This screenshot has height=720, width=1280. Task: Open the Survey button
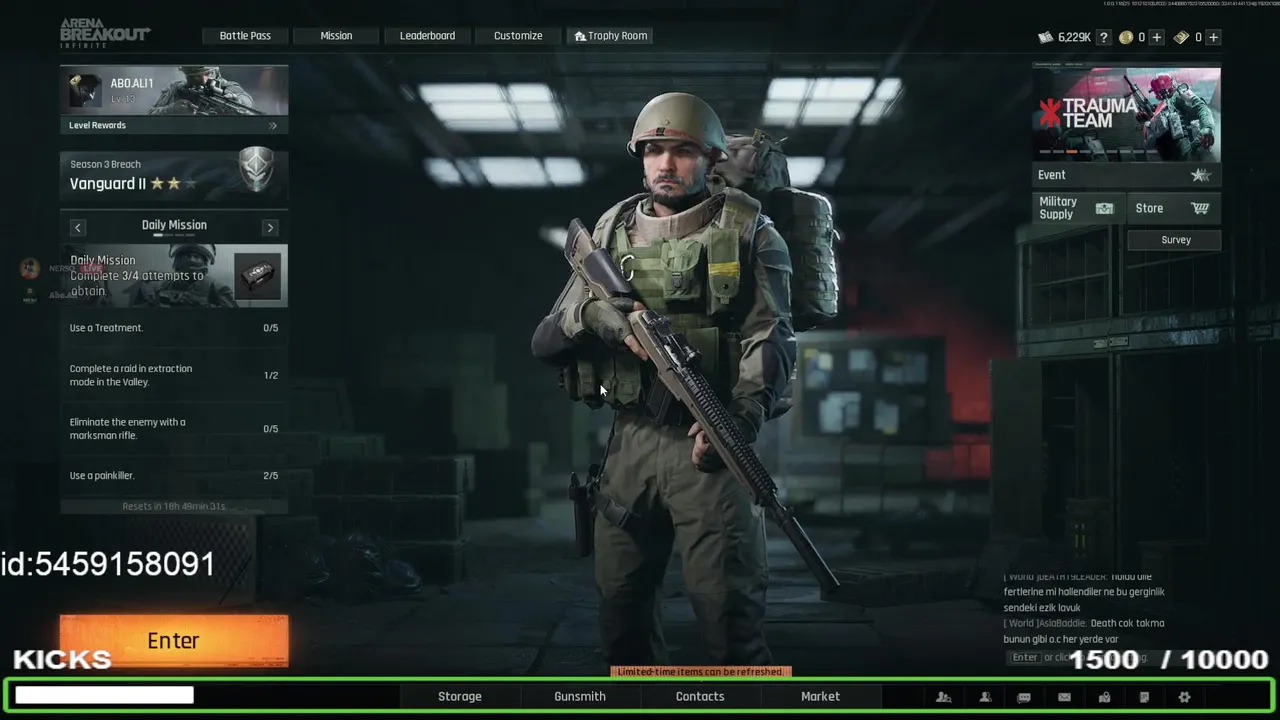[x=1176, y=240]
